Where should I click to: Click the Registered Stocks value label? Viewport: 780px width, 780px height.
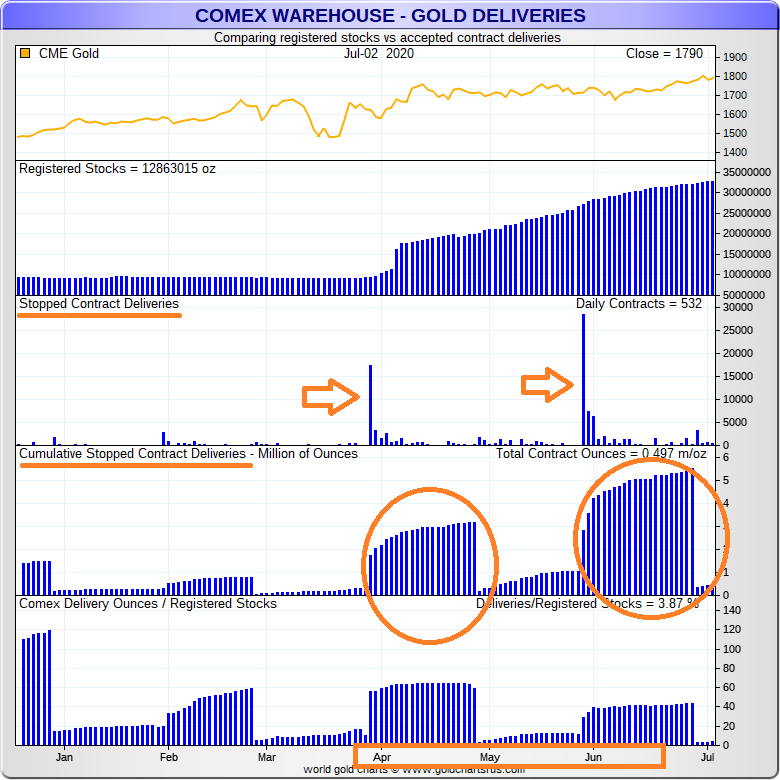pyautogui.click(x=117, y=168)
